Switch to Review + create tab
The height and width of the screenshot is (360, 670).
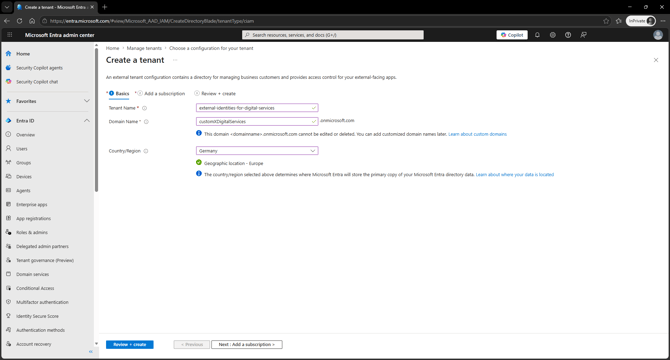tap(215, 94)
